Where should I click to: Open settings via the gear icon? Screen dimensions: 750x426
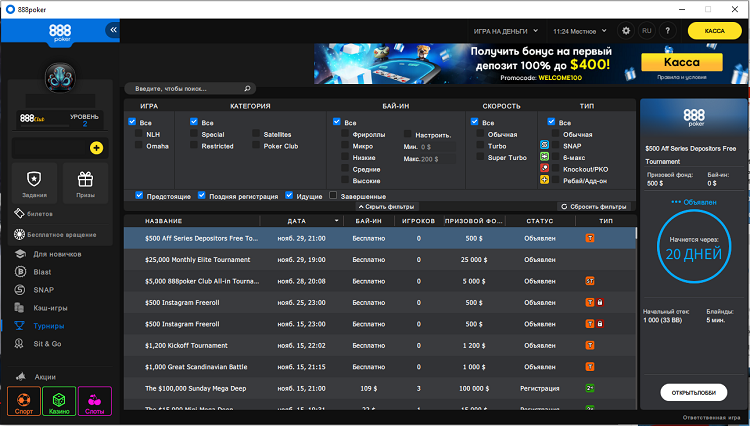coord(626,31)
